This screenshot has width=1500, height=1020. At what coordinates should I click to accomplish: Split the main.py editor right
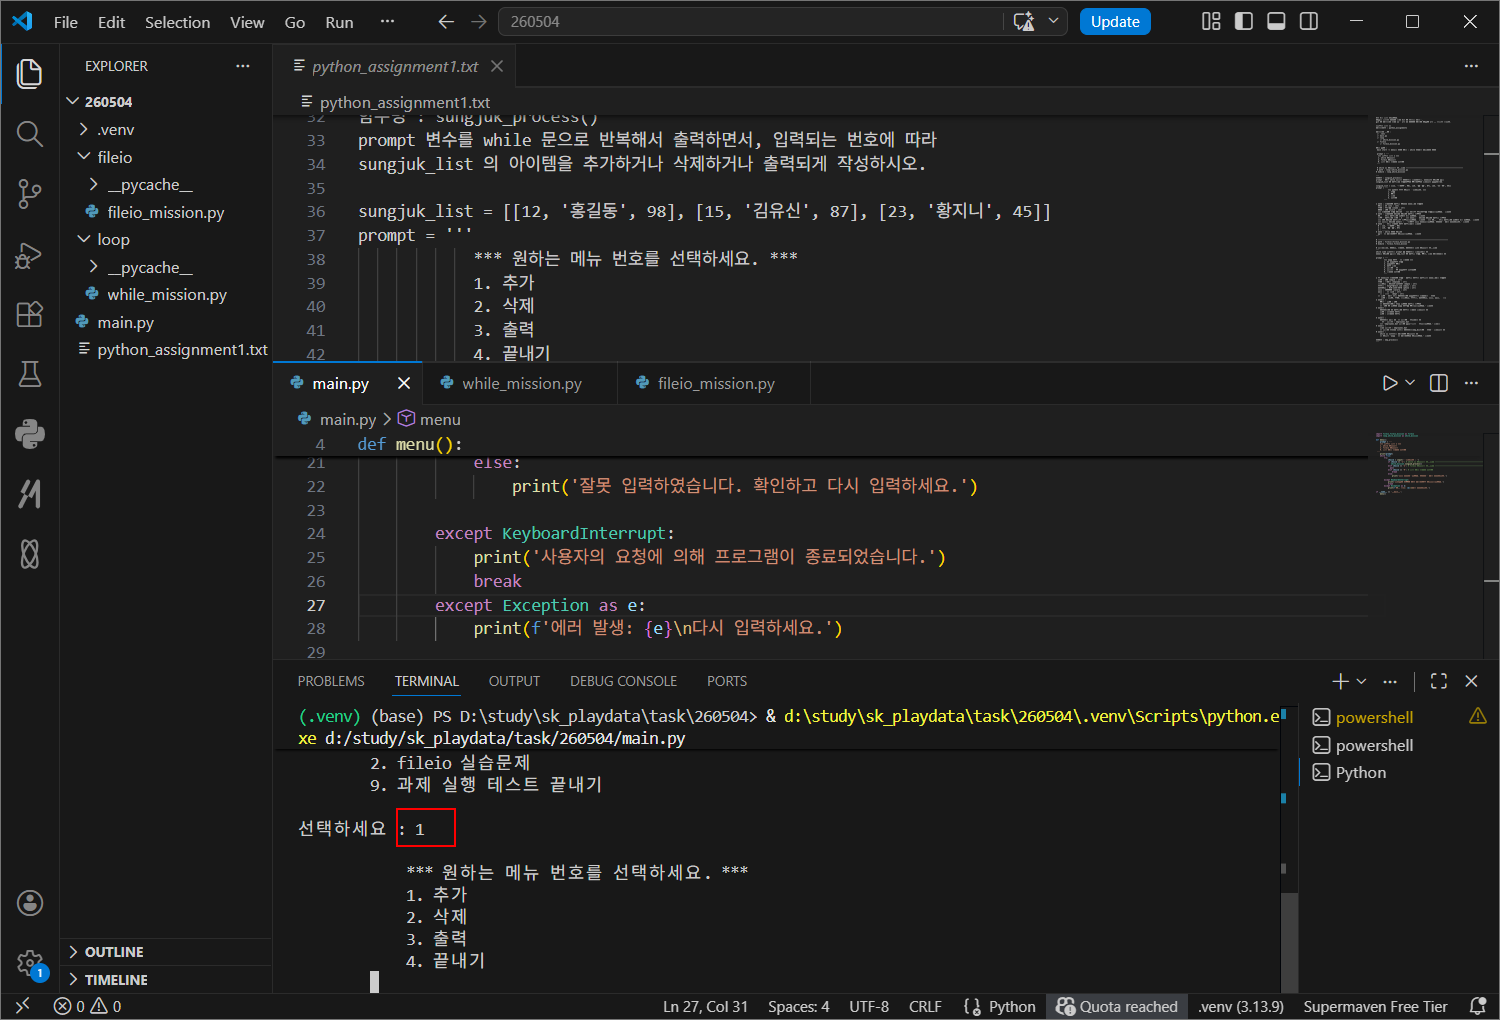coord(1439,383)
